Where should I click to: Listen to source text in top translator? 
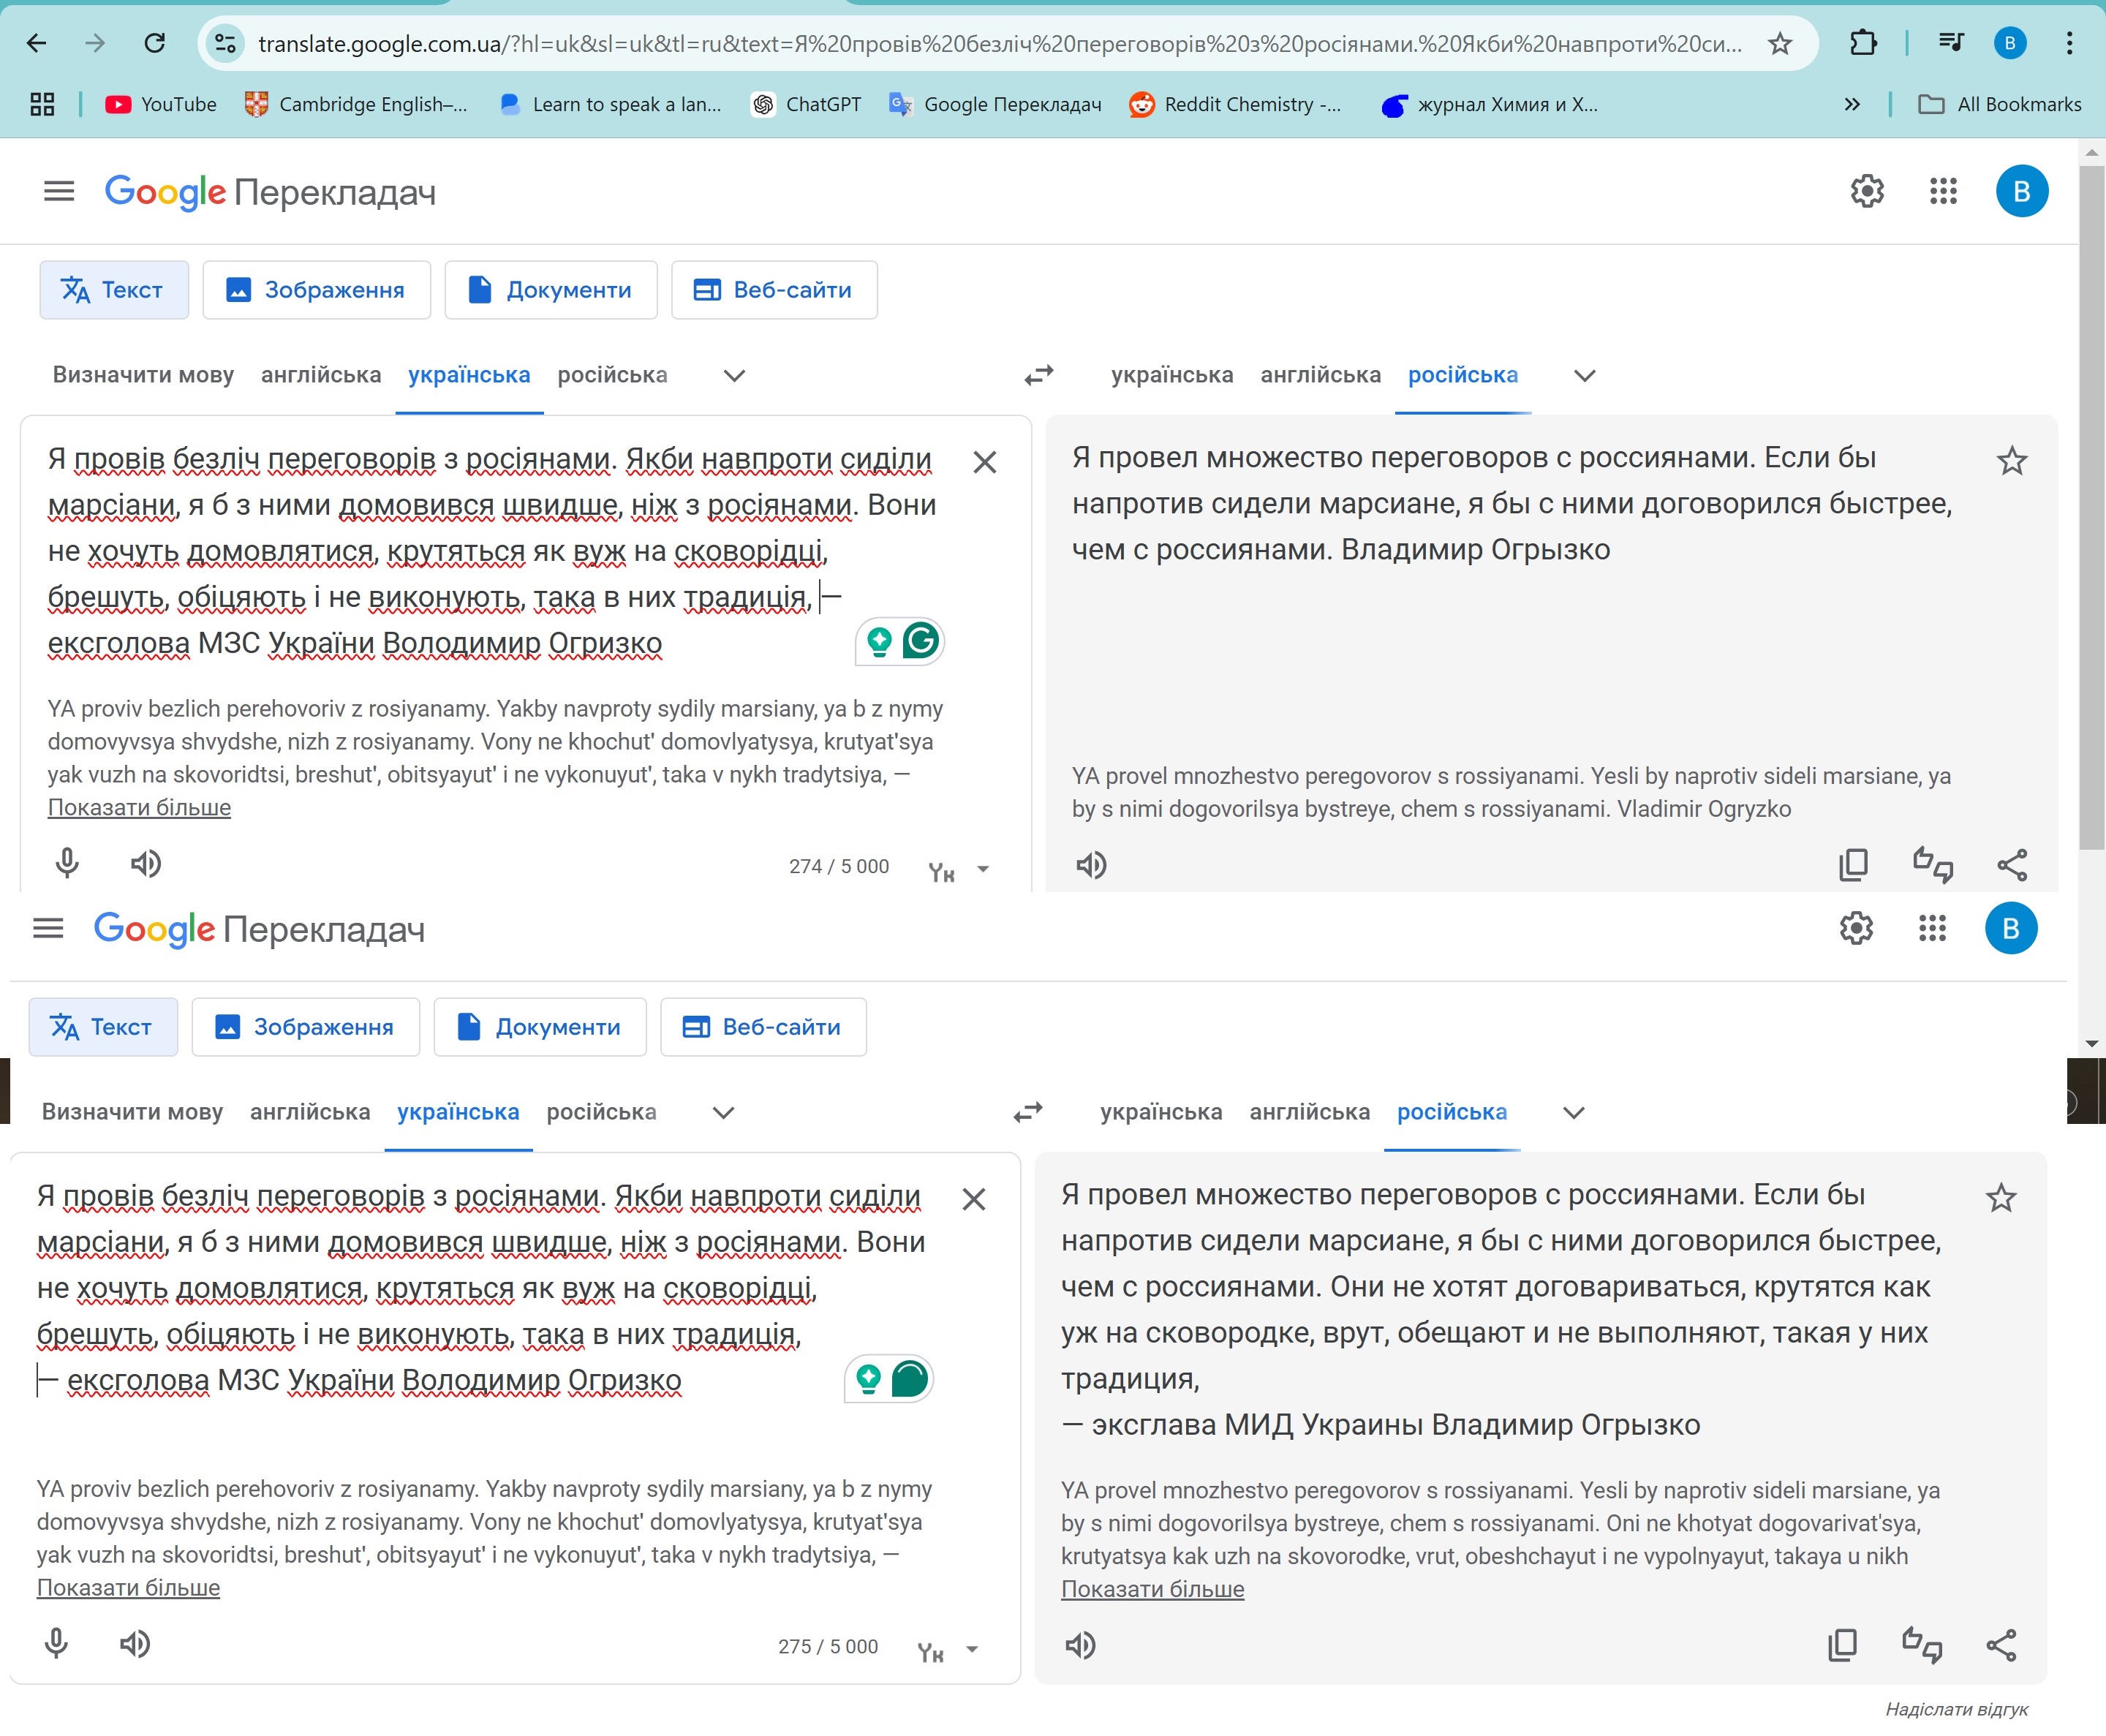[146, 864]
